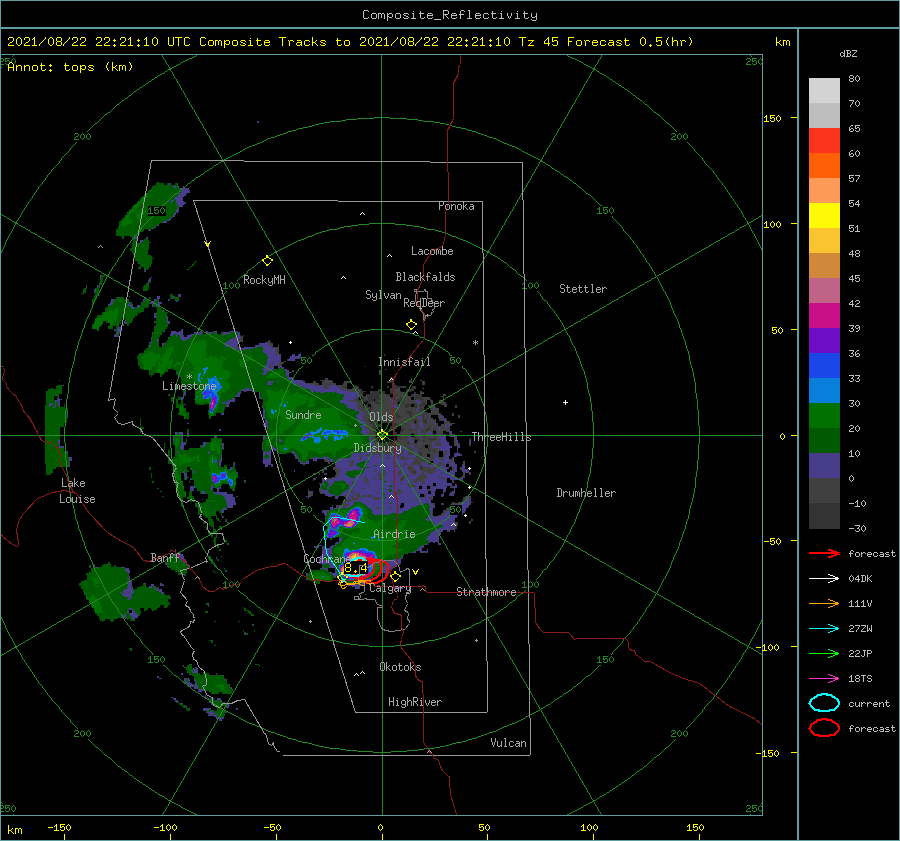
Task: Click the Blackfalds label
Action: coord(425,277)
